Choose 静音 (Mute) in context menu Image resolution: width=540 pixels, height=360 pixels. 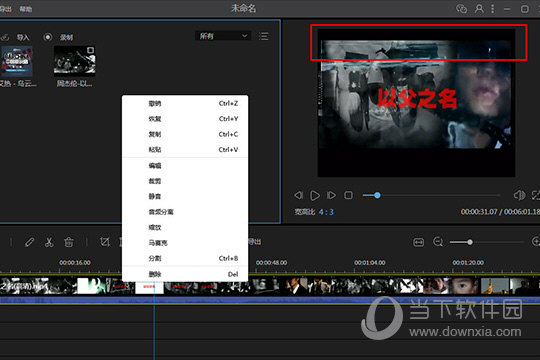pyautogui.click(x=185, y=196)
